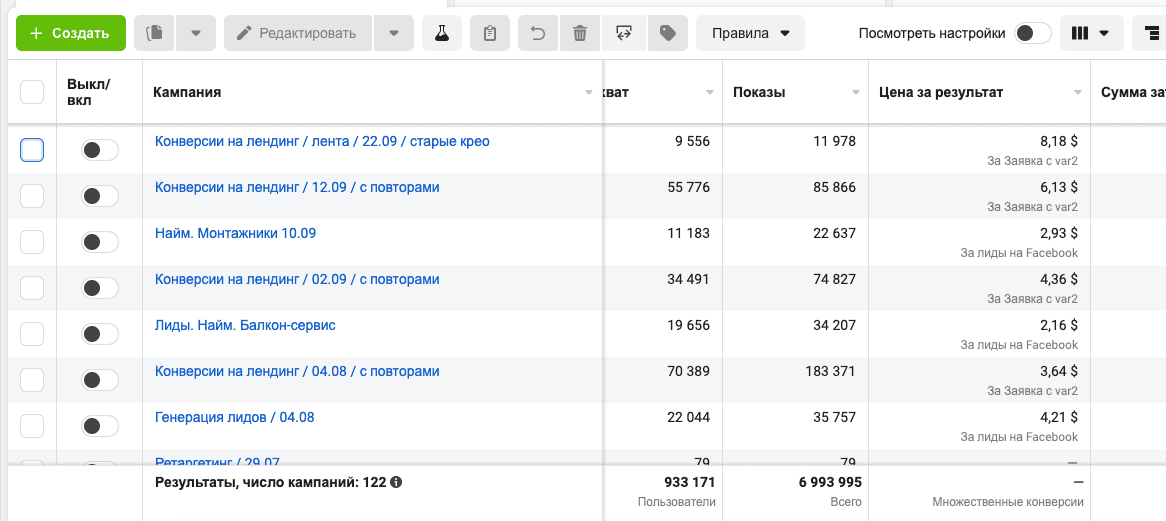Click the trash delete icon

point(580,33)
